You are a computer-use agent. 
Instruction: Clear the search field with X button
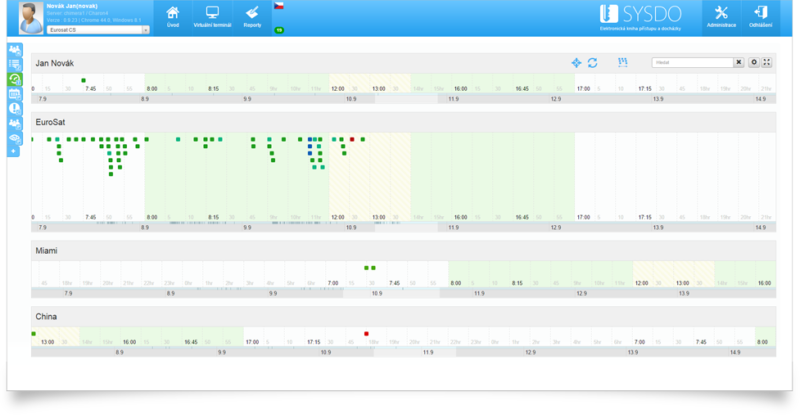pos(739,62)
